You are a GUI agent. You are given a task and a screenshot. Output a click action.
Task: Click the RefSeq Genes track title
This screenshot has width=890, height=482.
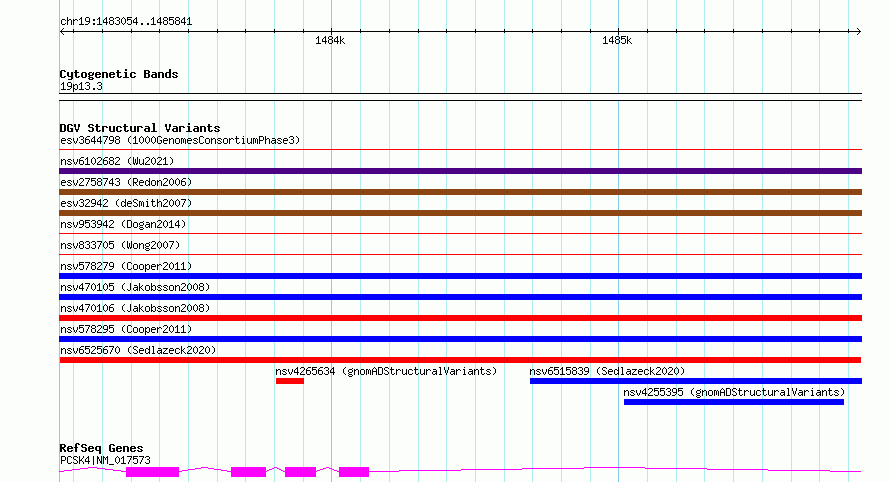(x=101, y=448)
